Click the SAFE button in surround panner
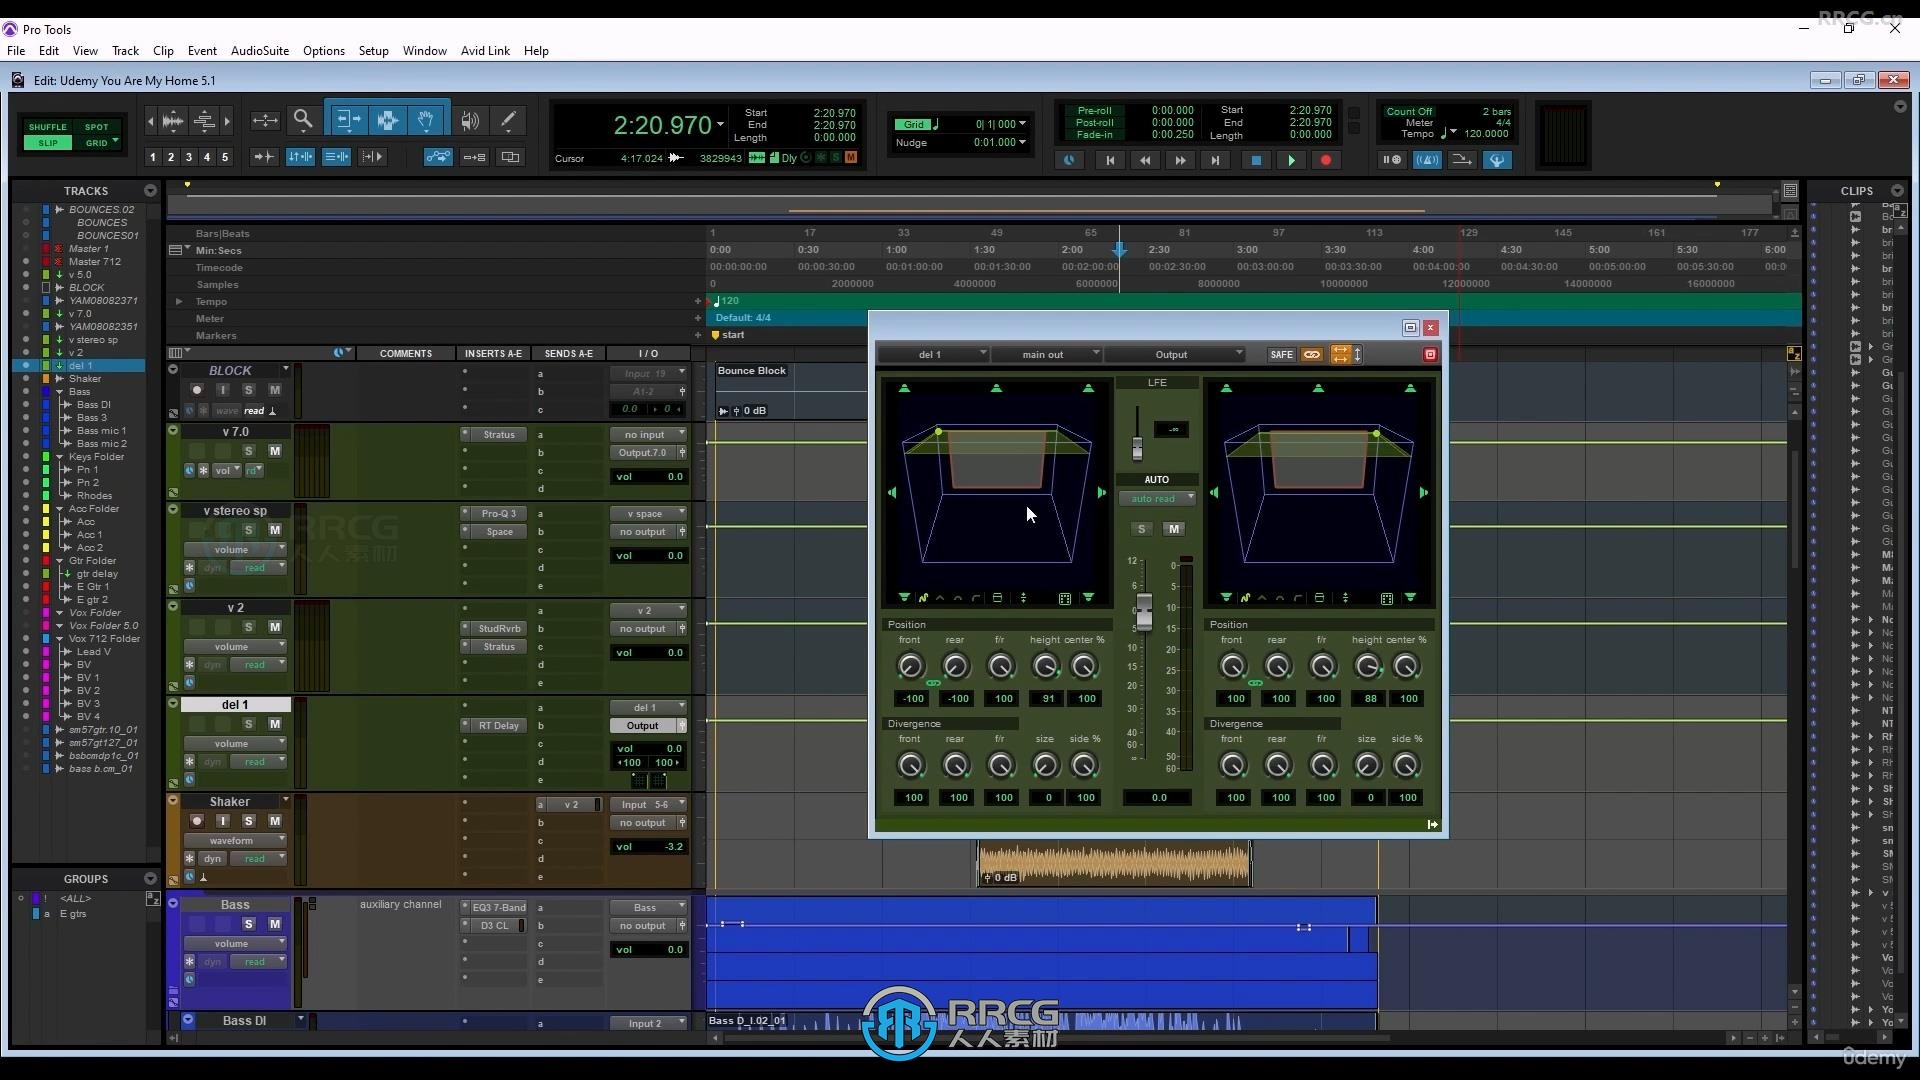Screen dimensions: 1920x1080 point(1280,353)
